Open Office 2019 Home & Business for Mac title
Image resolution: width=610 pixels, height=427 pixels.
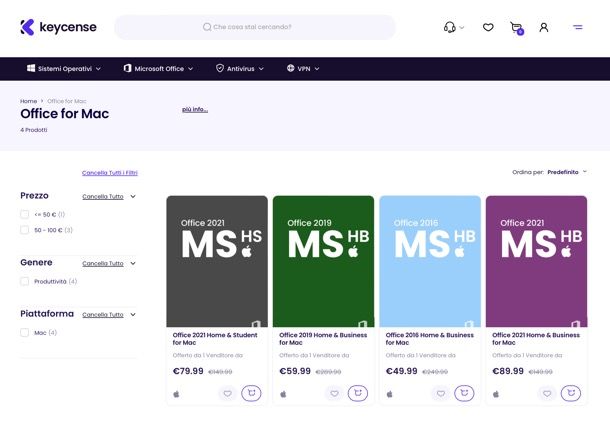(x=323, y=339)
